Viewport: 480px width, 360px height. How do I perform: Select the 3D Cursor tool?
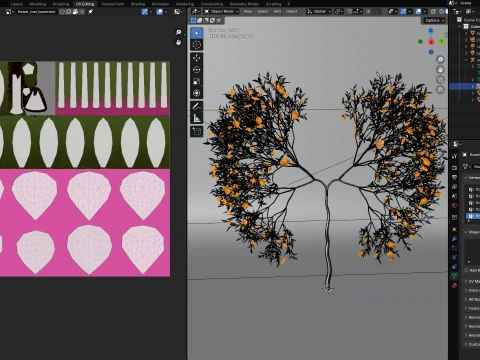pyautogui.click(x=197, y=45)
